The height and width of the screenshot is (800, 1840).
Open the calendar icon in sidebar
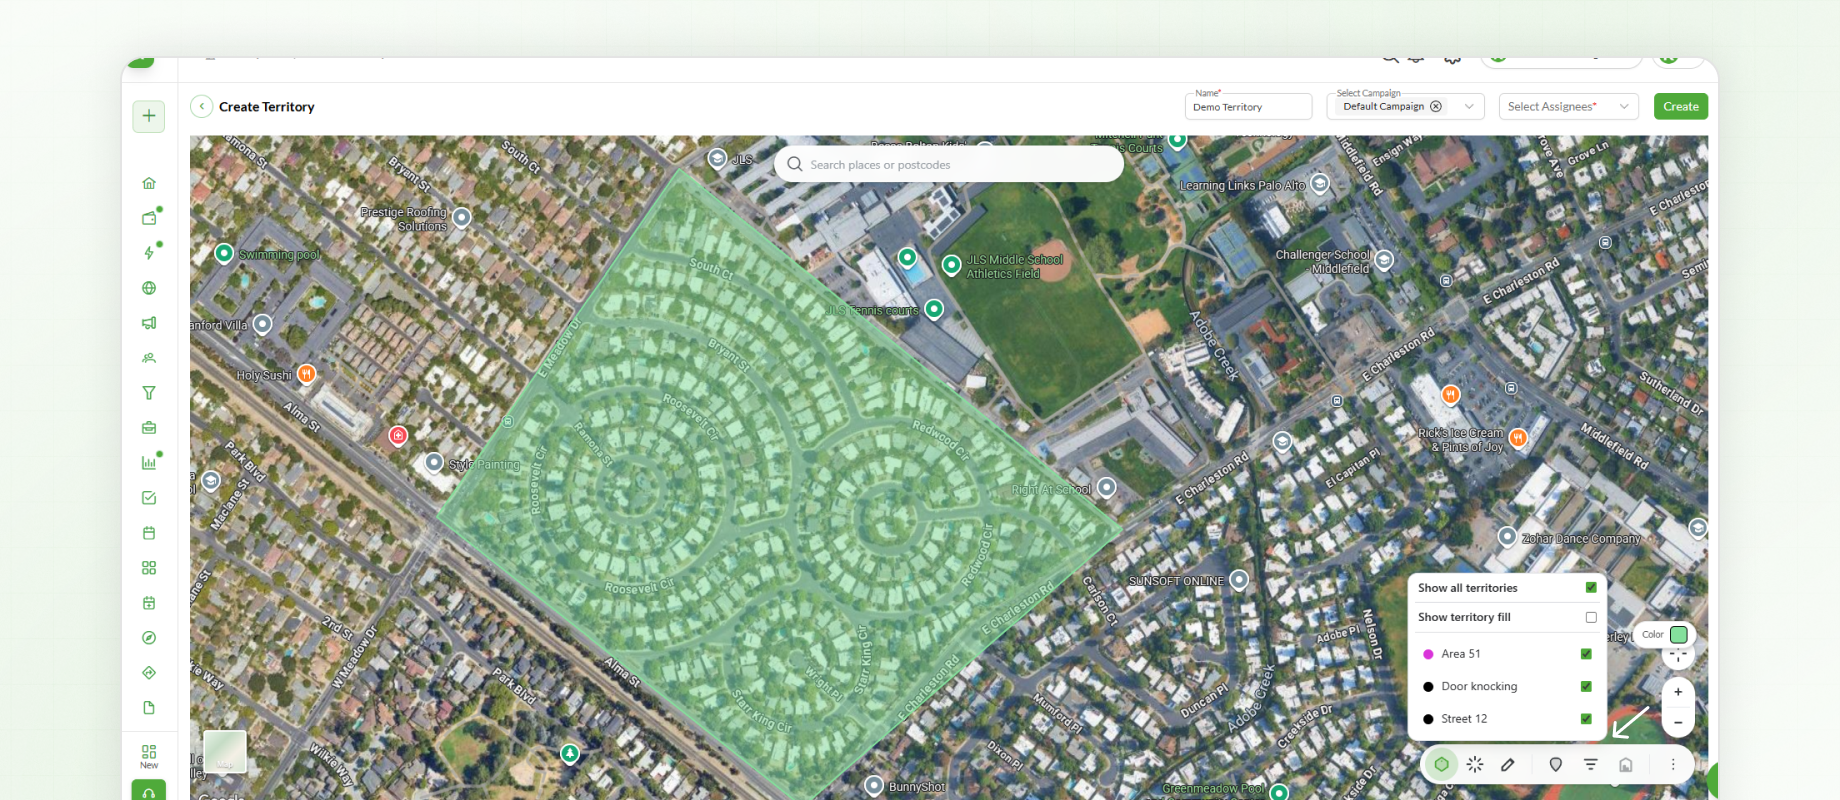tap(149, 533)
